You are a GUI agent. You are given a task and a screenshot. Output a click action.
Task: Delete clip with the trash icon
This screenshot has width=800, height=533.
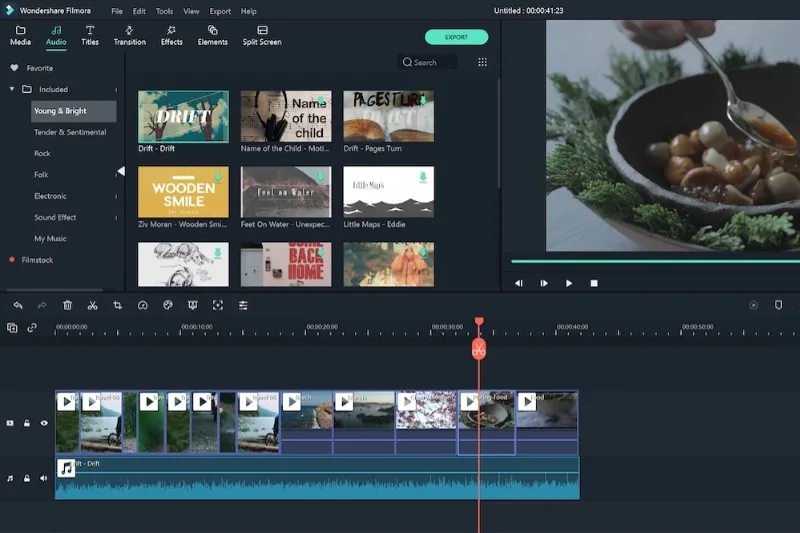click(x=67, y=305)
